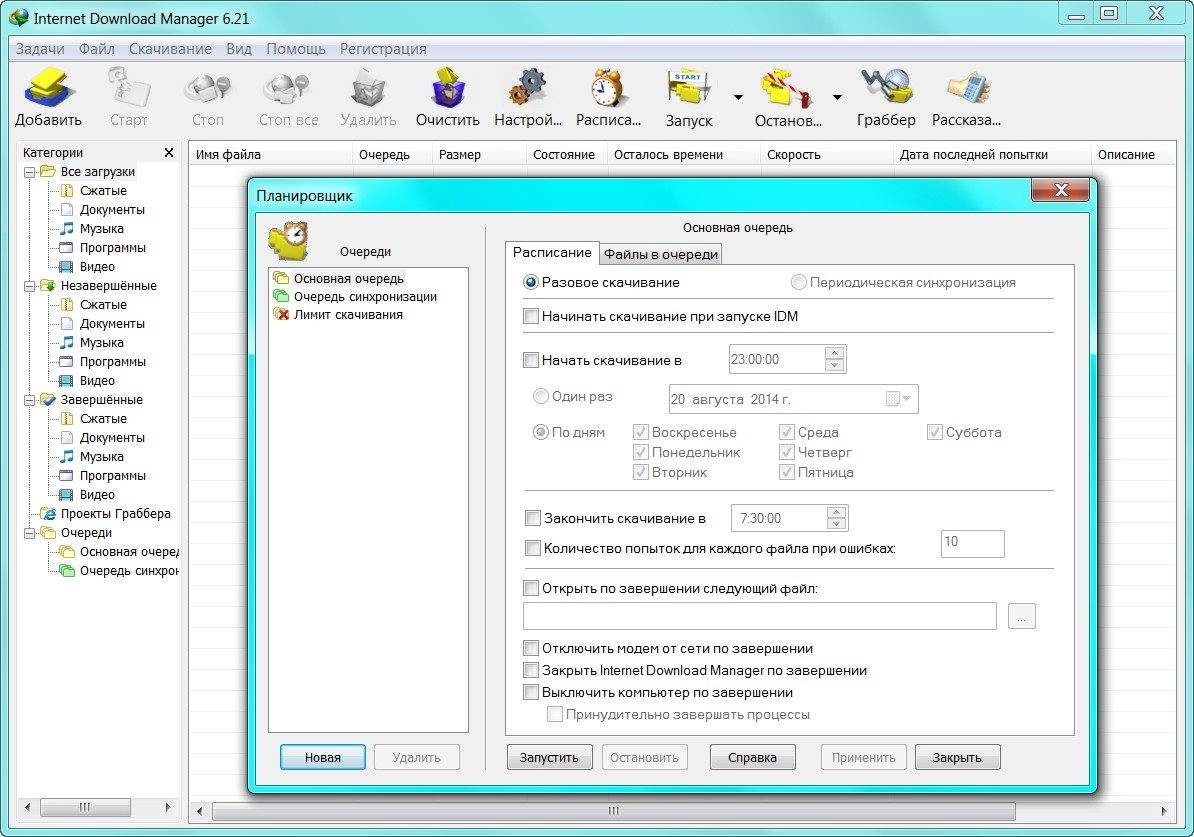Open Расписание clock toolbar icon

click(x=608, y=97)
